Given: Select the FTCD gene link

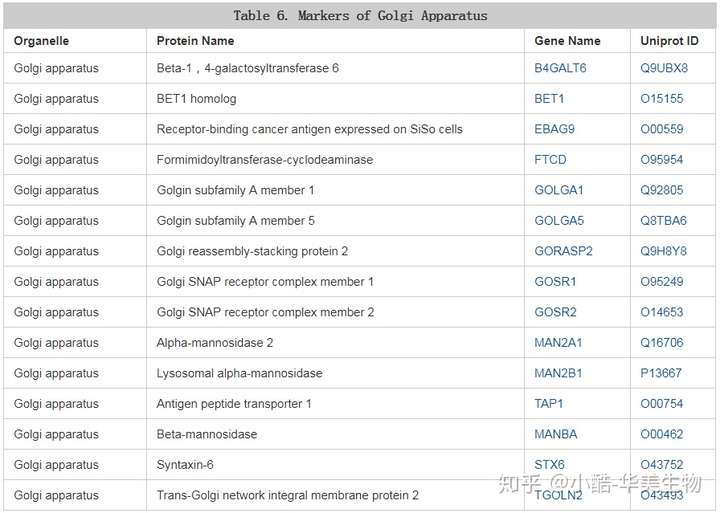Looking at the screenshot, I should pos(550,160).
